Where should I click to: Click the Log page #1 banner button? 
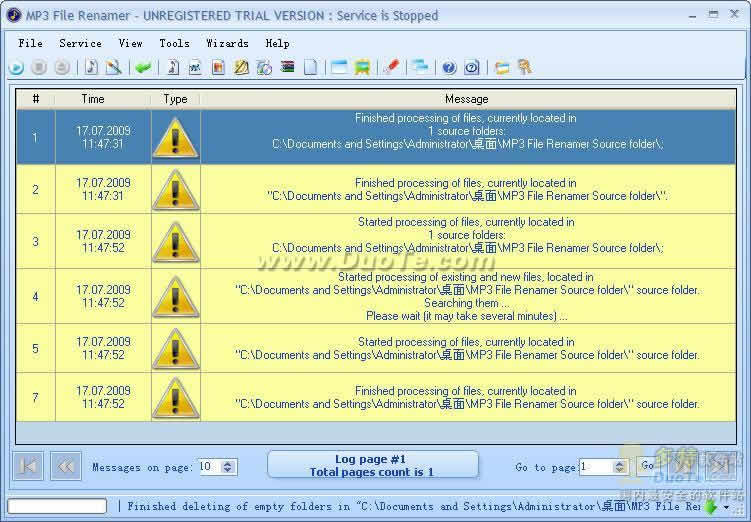coord(373,465)
